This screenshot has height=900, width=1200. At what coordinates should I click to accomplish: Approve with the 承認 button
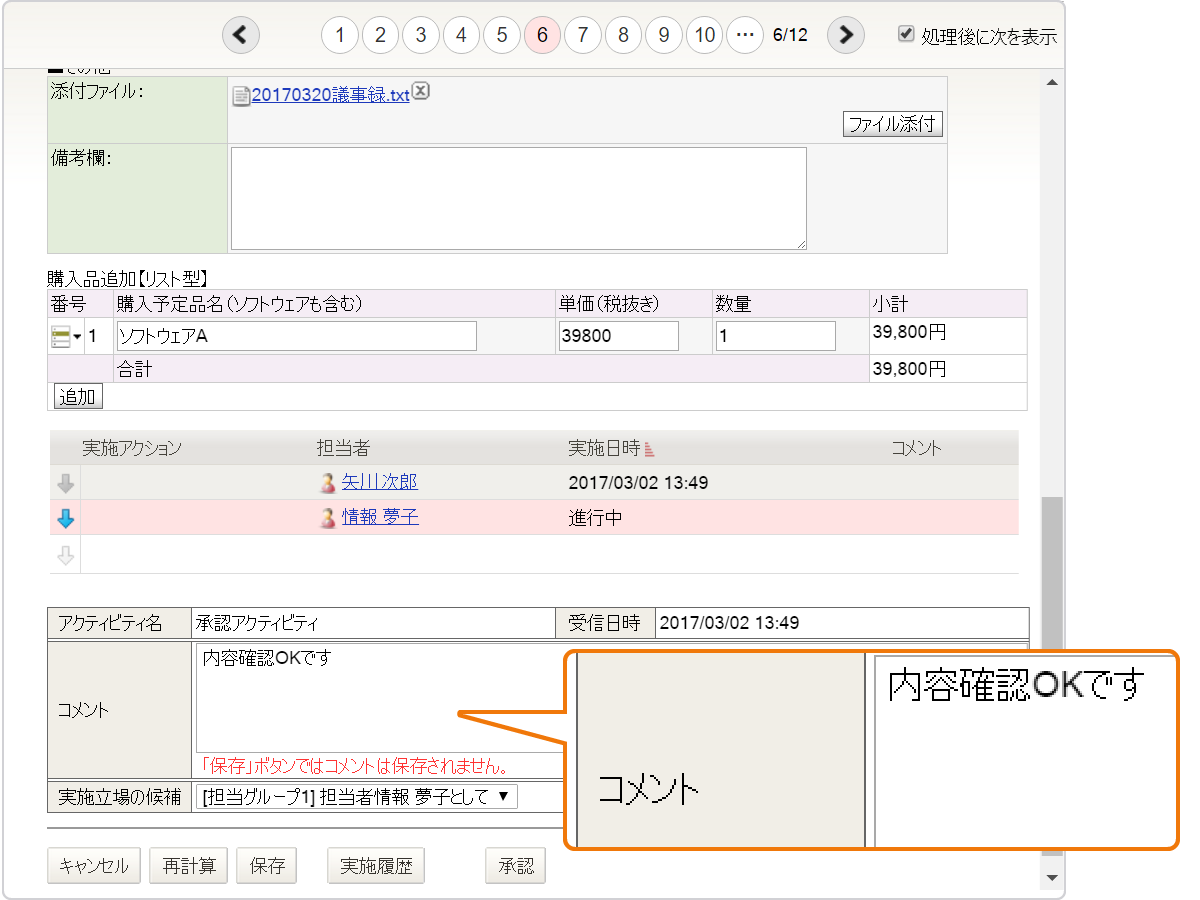pos(516,866)
